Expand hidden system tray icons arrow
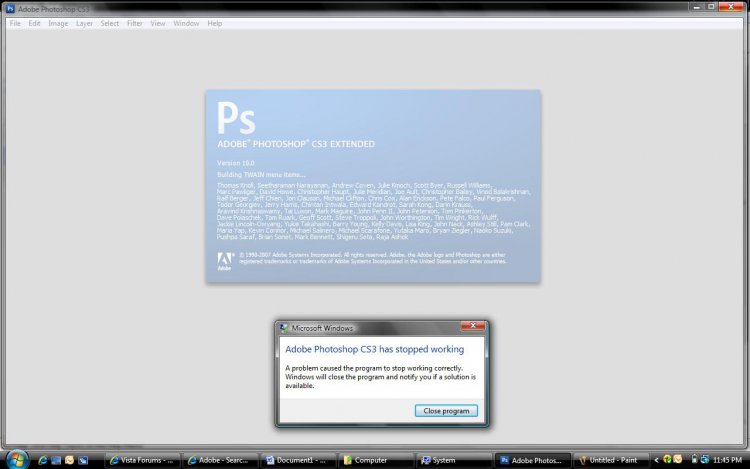The height and width of the screenshot is (469, 750). coord(656,460)
